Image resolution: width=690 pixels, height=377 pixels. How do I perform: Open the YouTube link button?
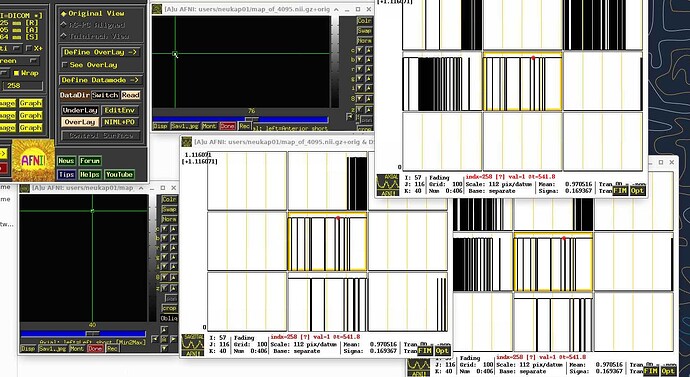(x=119, y=175)
